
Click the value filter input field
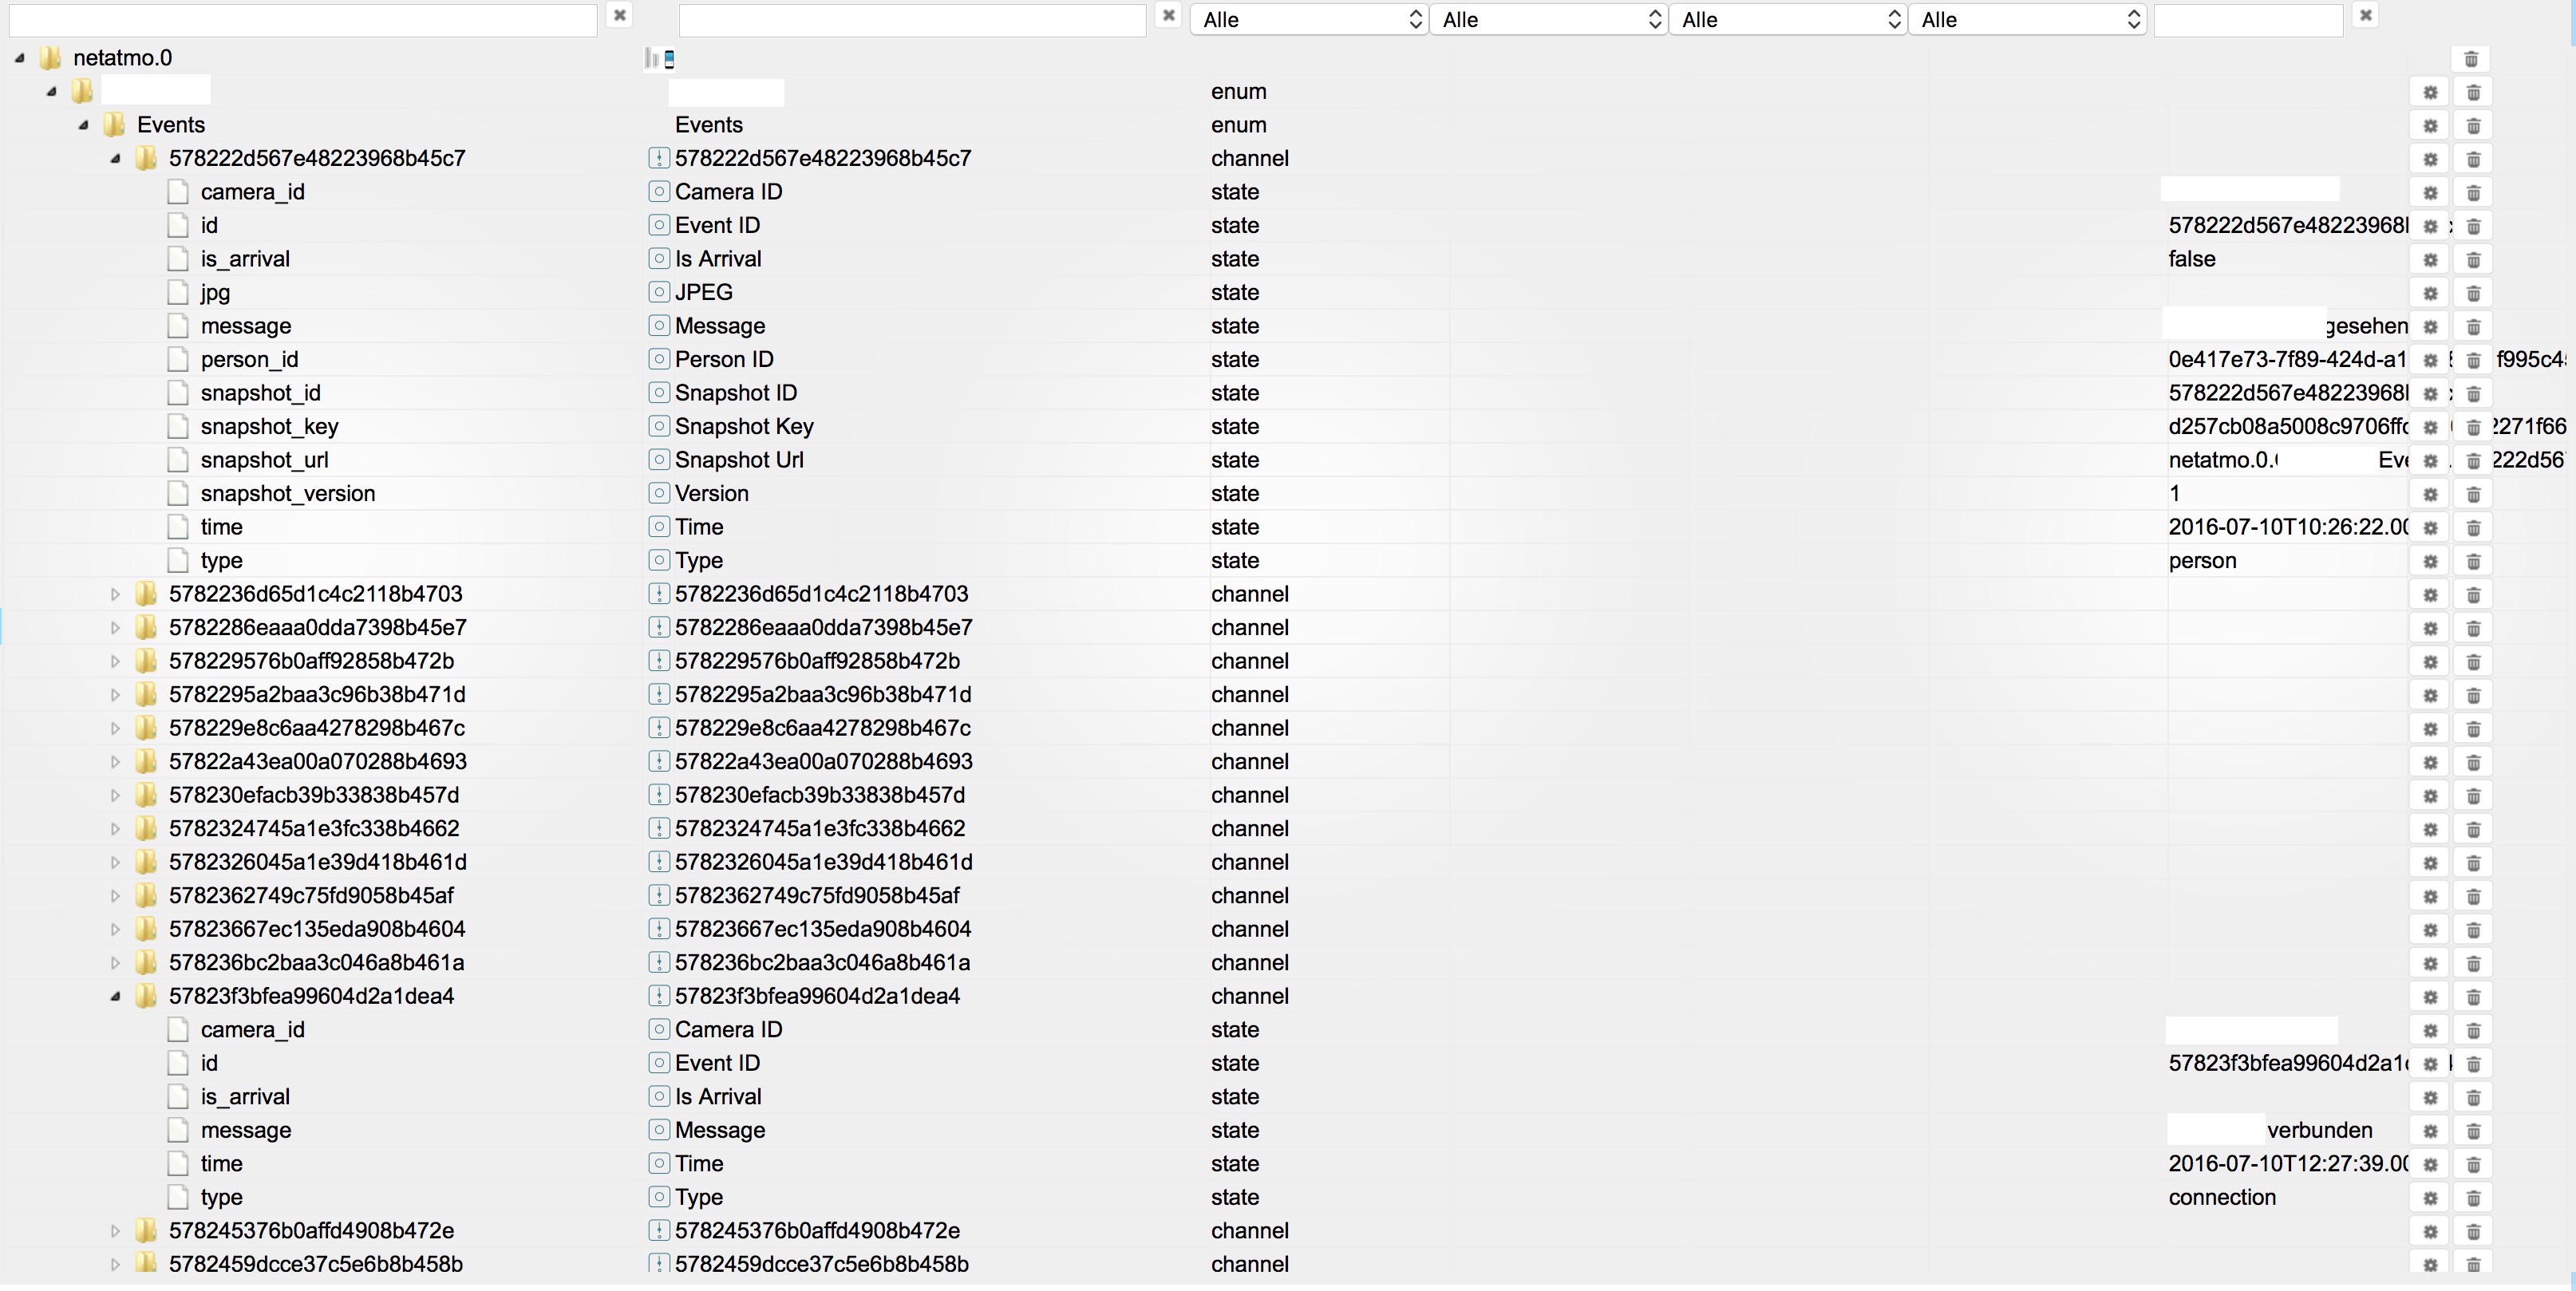pyautogui.click(x=2247, y=19)
